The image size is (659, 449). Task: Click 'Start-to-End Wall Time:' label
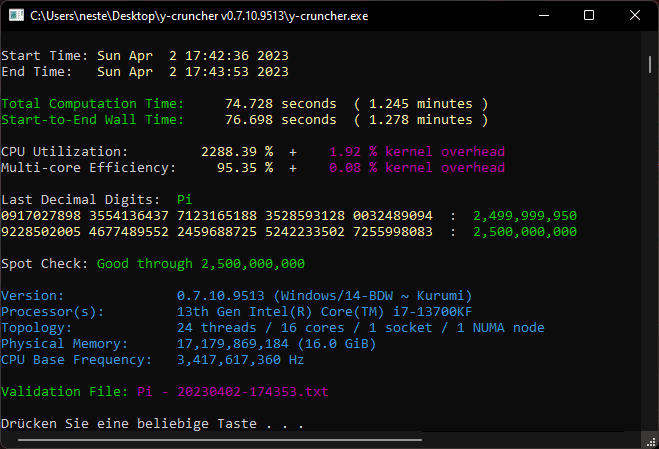pyautogui.click(x=93, y=119)
